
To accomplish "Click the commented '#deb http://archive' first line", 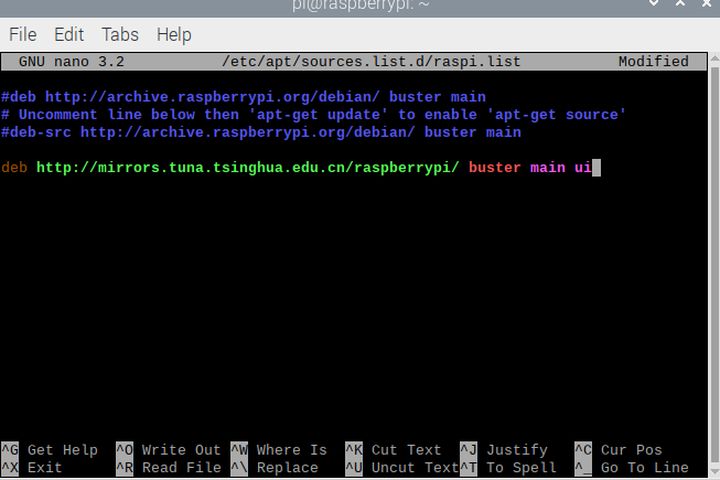I will (x=243, y=97).
